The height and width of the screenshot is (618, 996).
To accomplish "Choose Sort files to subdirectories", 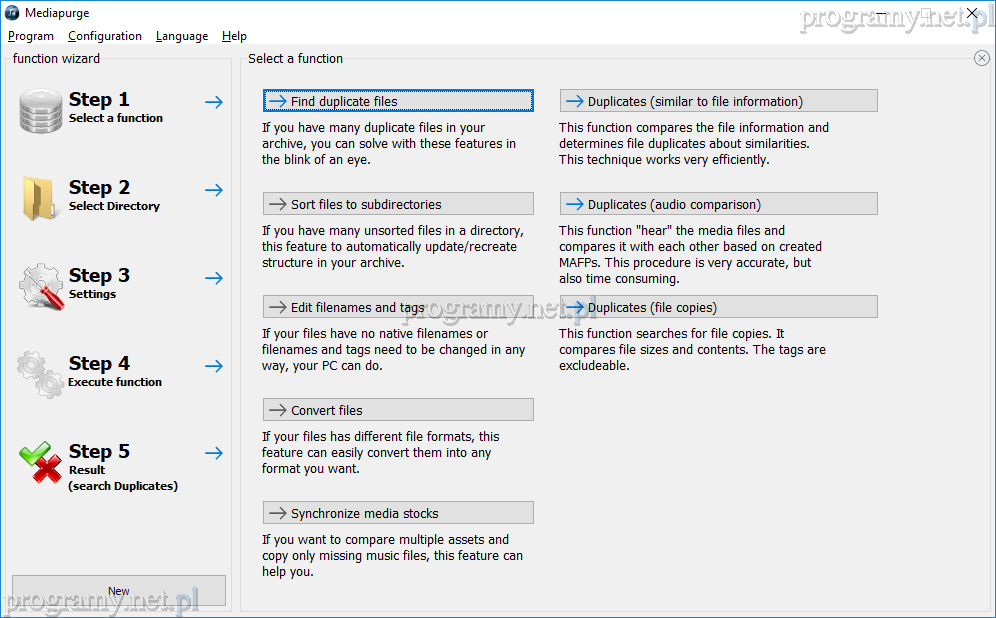I will tap(398, 204).
